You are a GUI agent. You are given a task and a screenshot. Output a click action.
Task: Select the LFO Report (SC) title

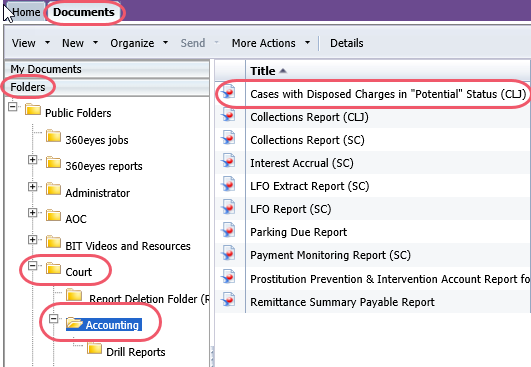pos(291,209)
